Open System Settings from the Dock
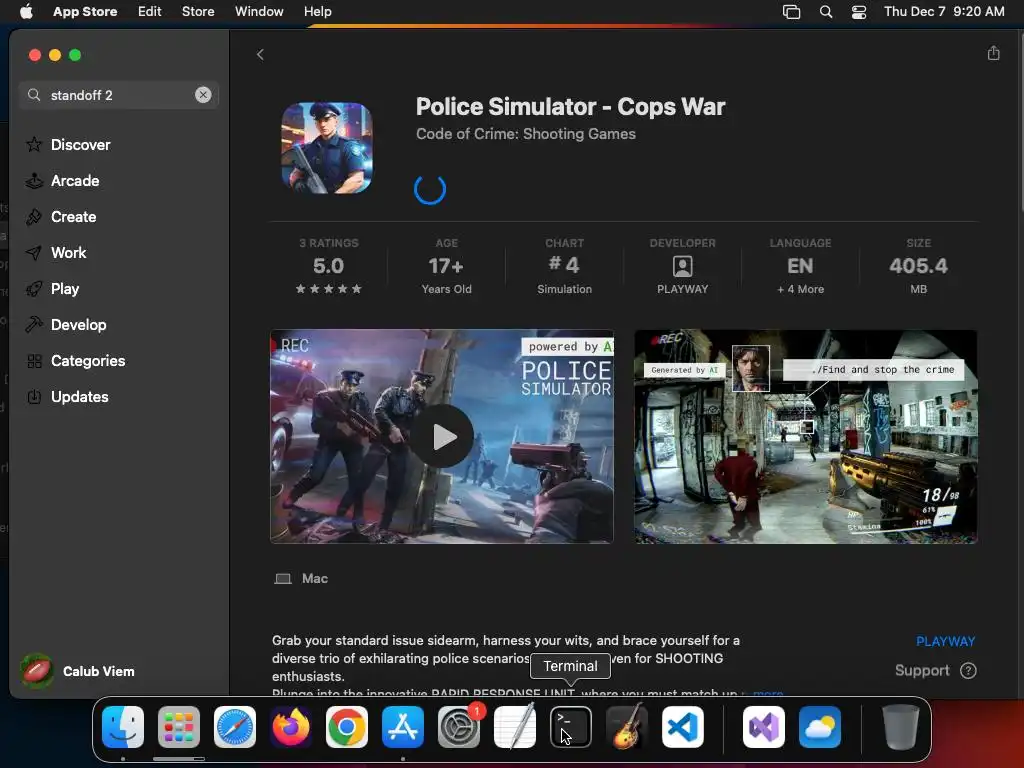The image size is (1024, 768). click(459, 727)
